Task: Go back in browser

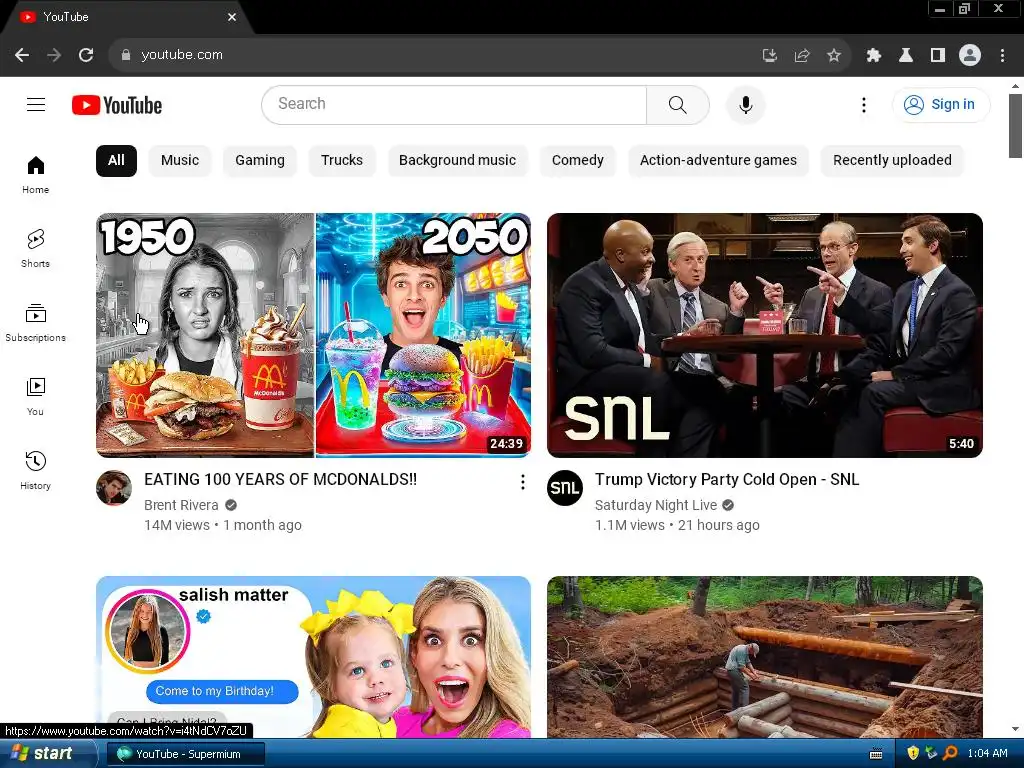Action: [x=22, y=55]
